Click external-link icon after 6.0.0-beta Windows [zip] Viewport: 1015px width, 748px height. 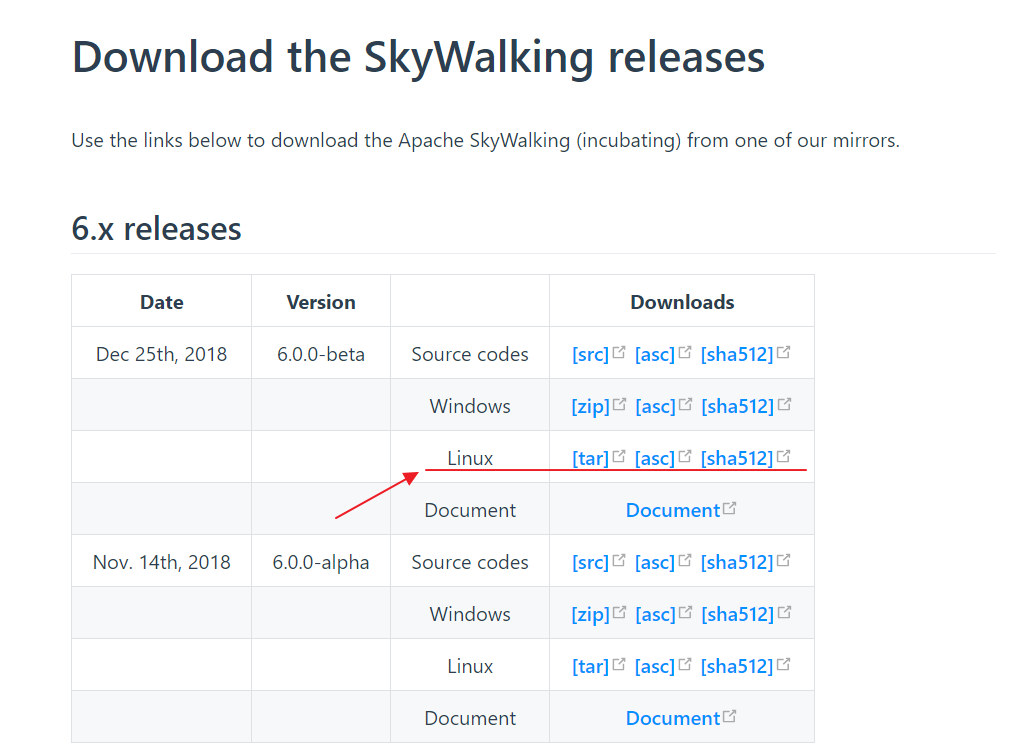point(619,404)
